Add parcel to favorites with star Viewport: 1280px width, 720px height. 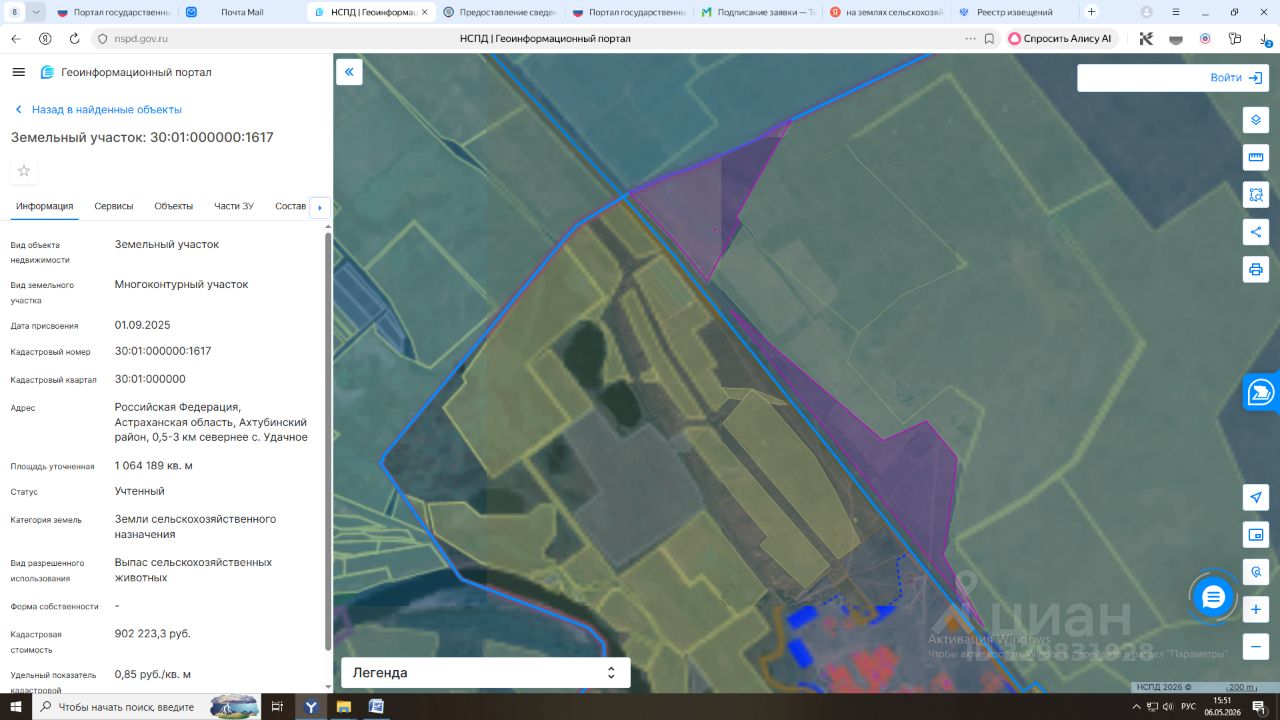[x=24, y=171]
